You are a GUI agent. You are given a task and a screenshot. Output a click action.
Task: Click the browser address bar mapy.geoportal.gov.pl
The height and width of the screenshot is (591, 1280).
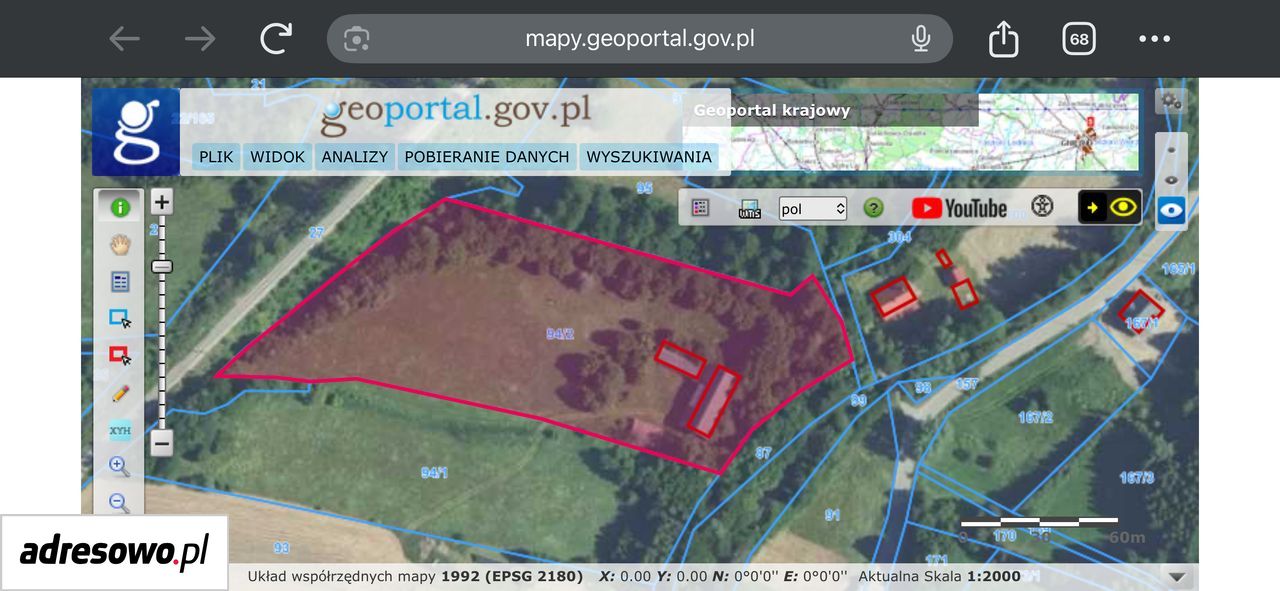(x=640, y=39)
